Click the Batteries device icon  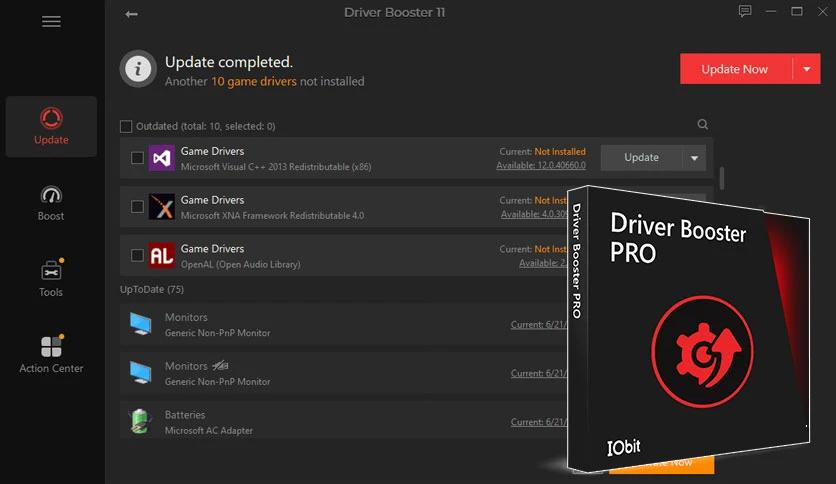[x=139, y=421]
